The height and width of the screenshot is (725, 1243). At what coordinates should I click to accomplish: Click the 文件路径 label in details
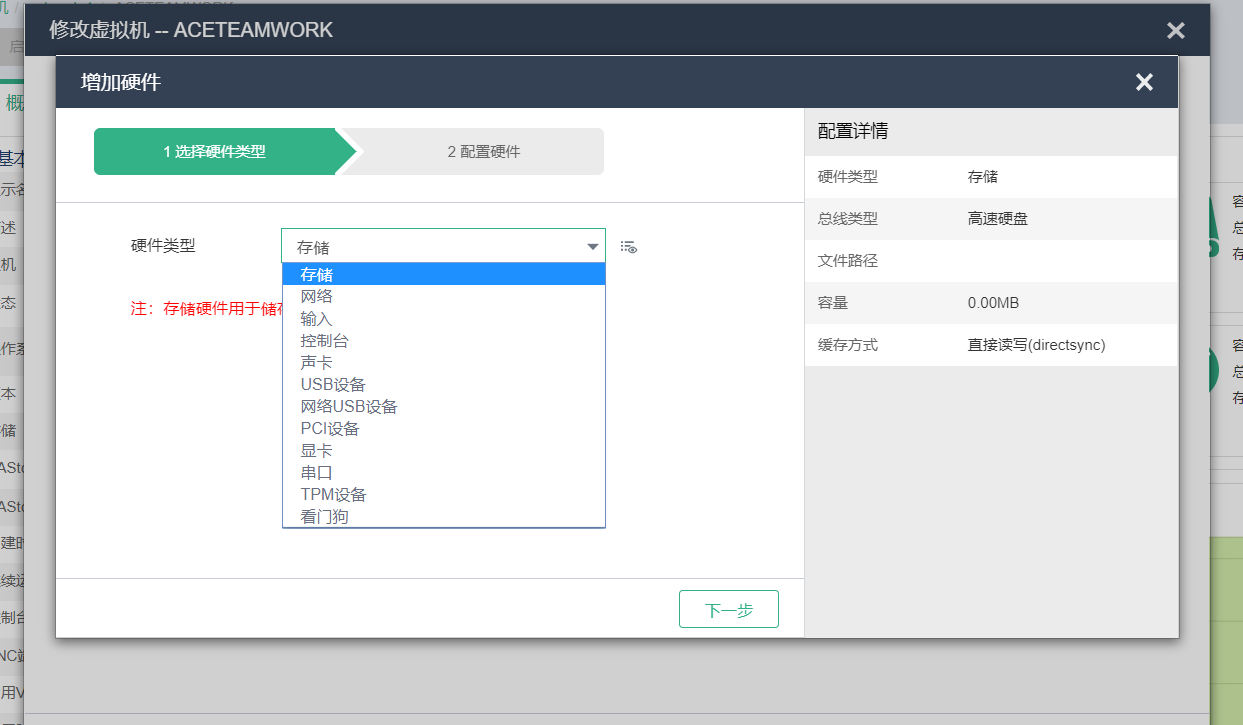(x=848, y=261)
